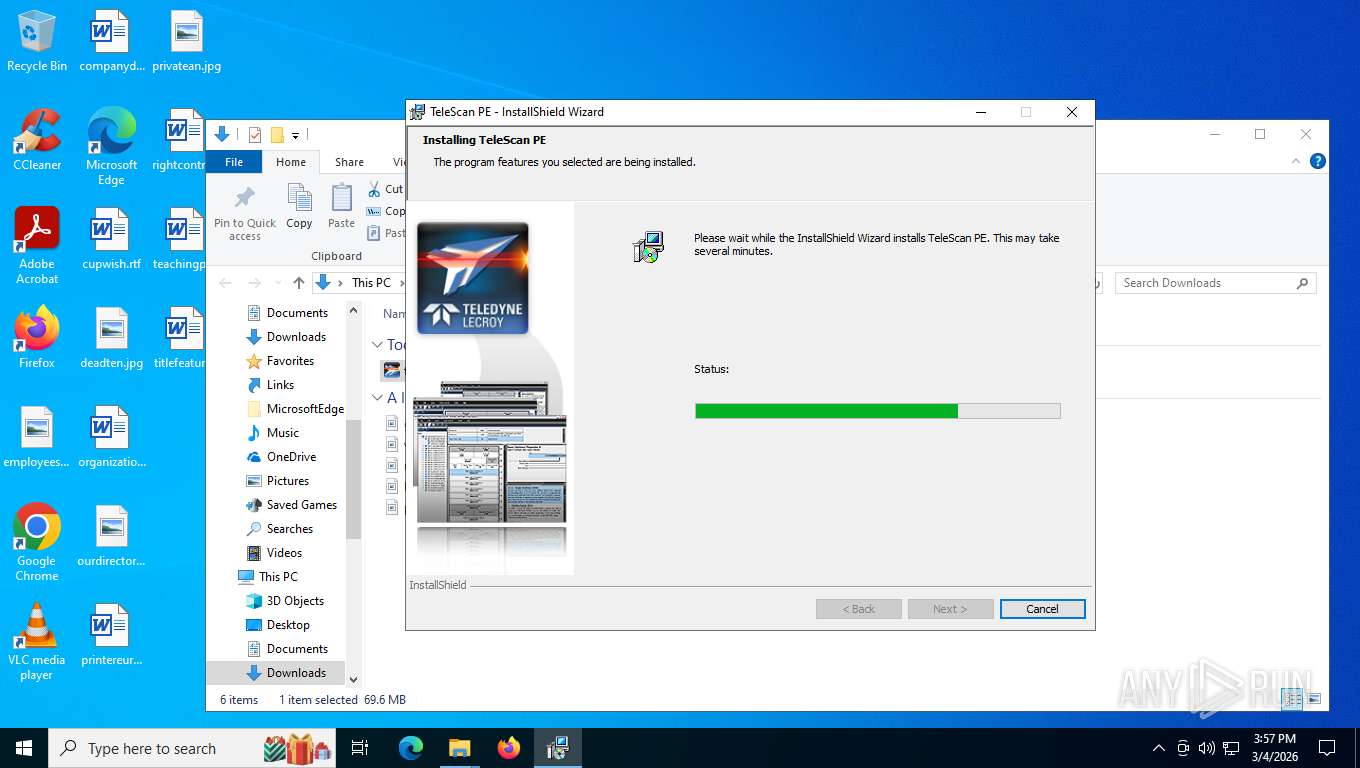The width and height of the screenshot is (1360, 768).
Task: Select Music in navigation pane
Action: click(x=282, y=433)
